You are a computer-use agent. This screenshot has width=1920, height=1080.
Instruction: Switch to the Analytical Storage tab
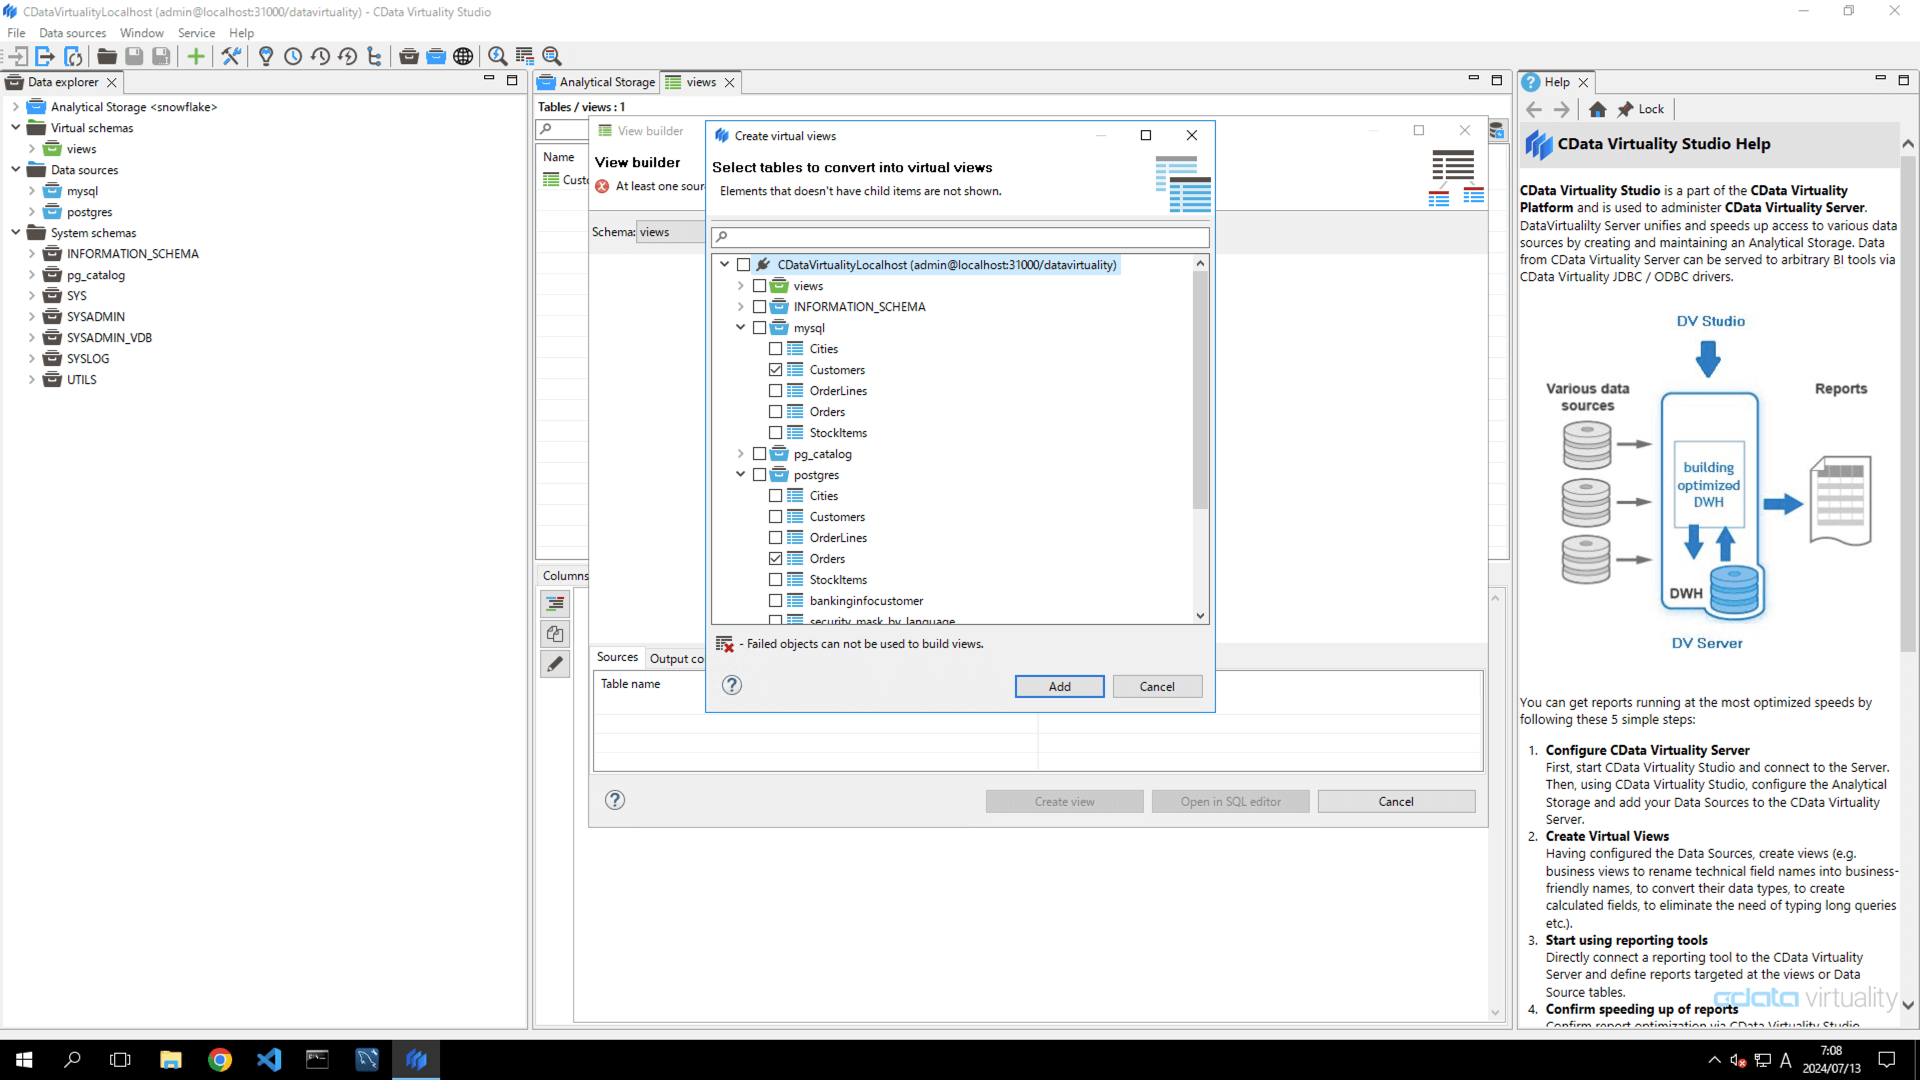click(x=604, y=82)
